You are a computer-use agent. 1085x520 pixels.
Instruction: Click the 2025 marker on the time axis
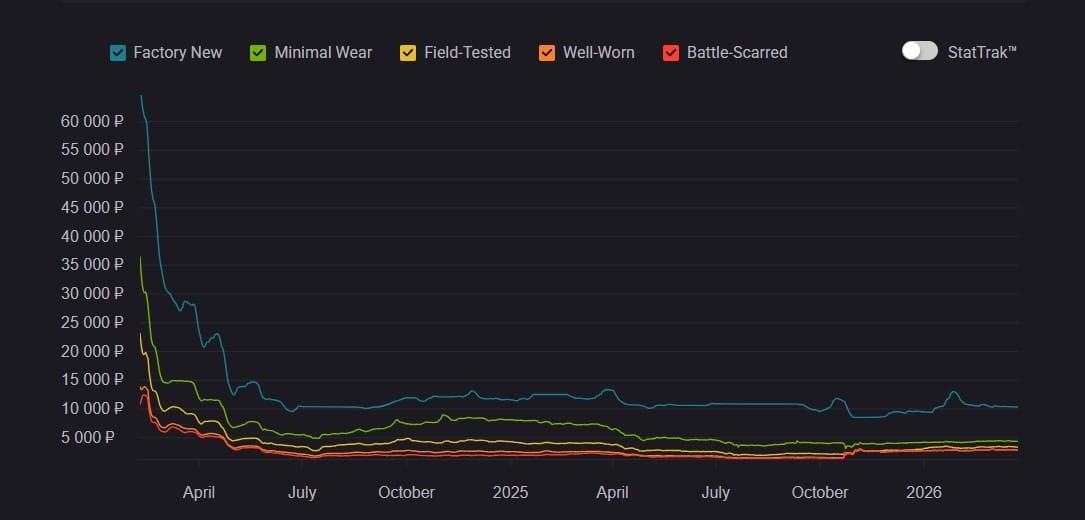coord(510,492)
